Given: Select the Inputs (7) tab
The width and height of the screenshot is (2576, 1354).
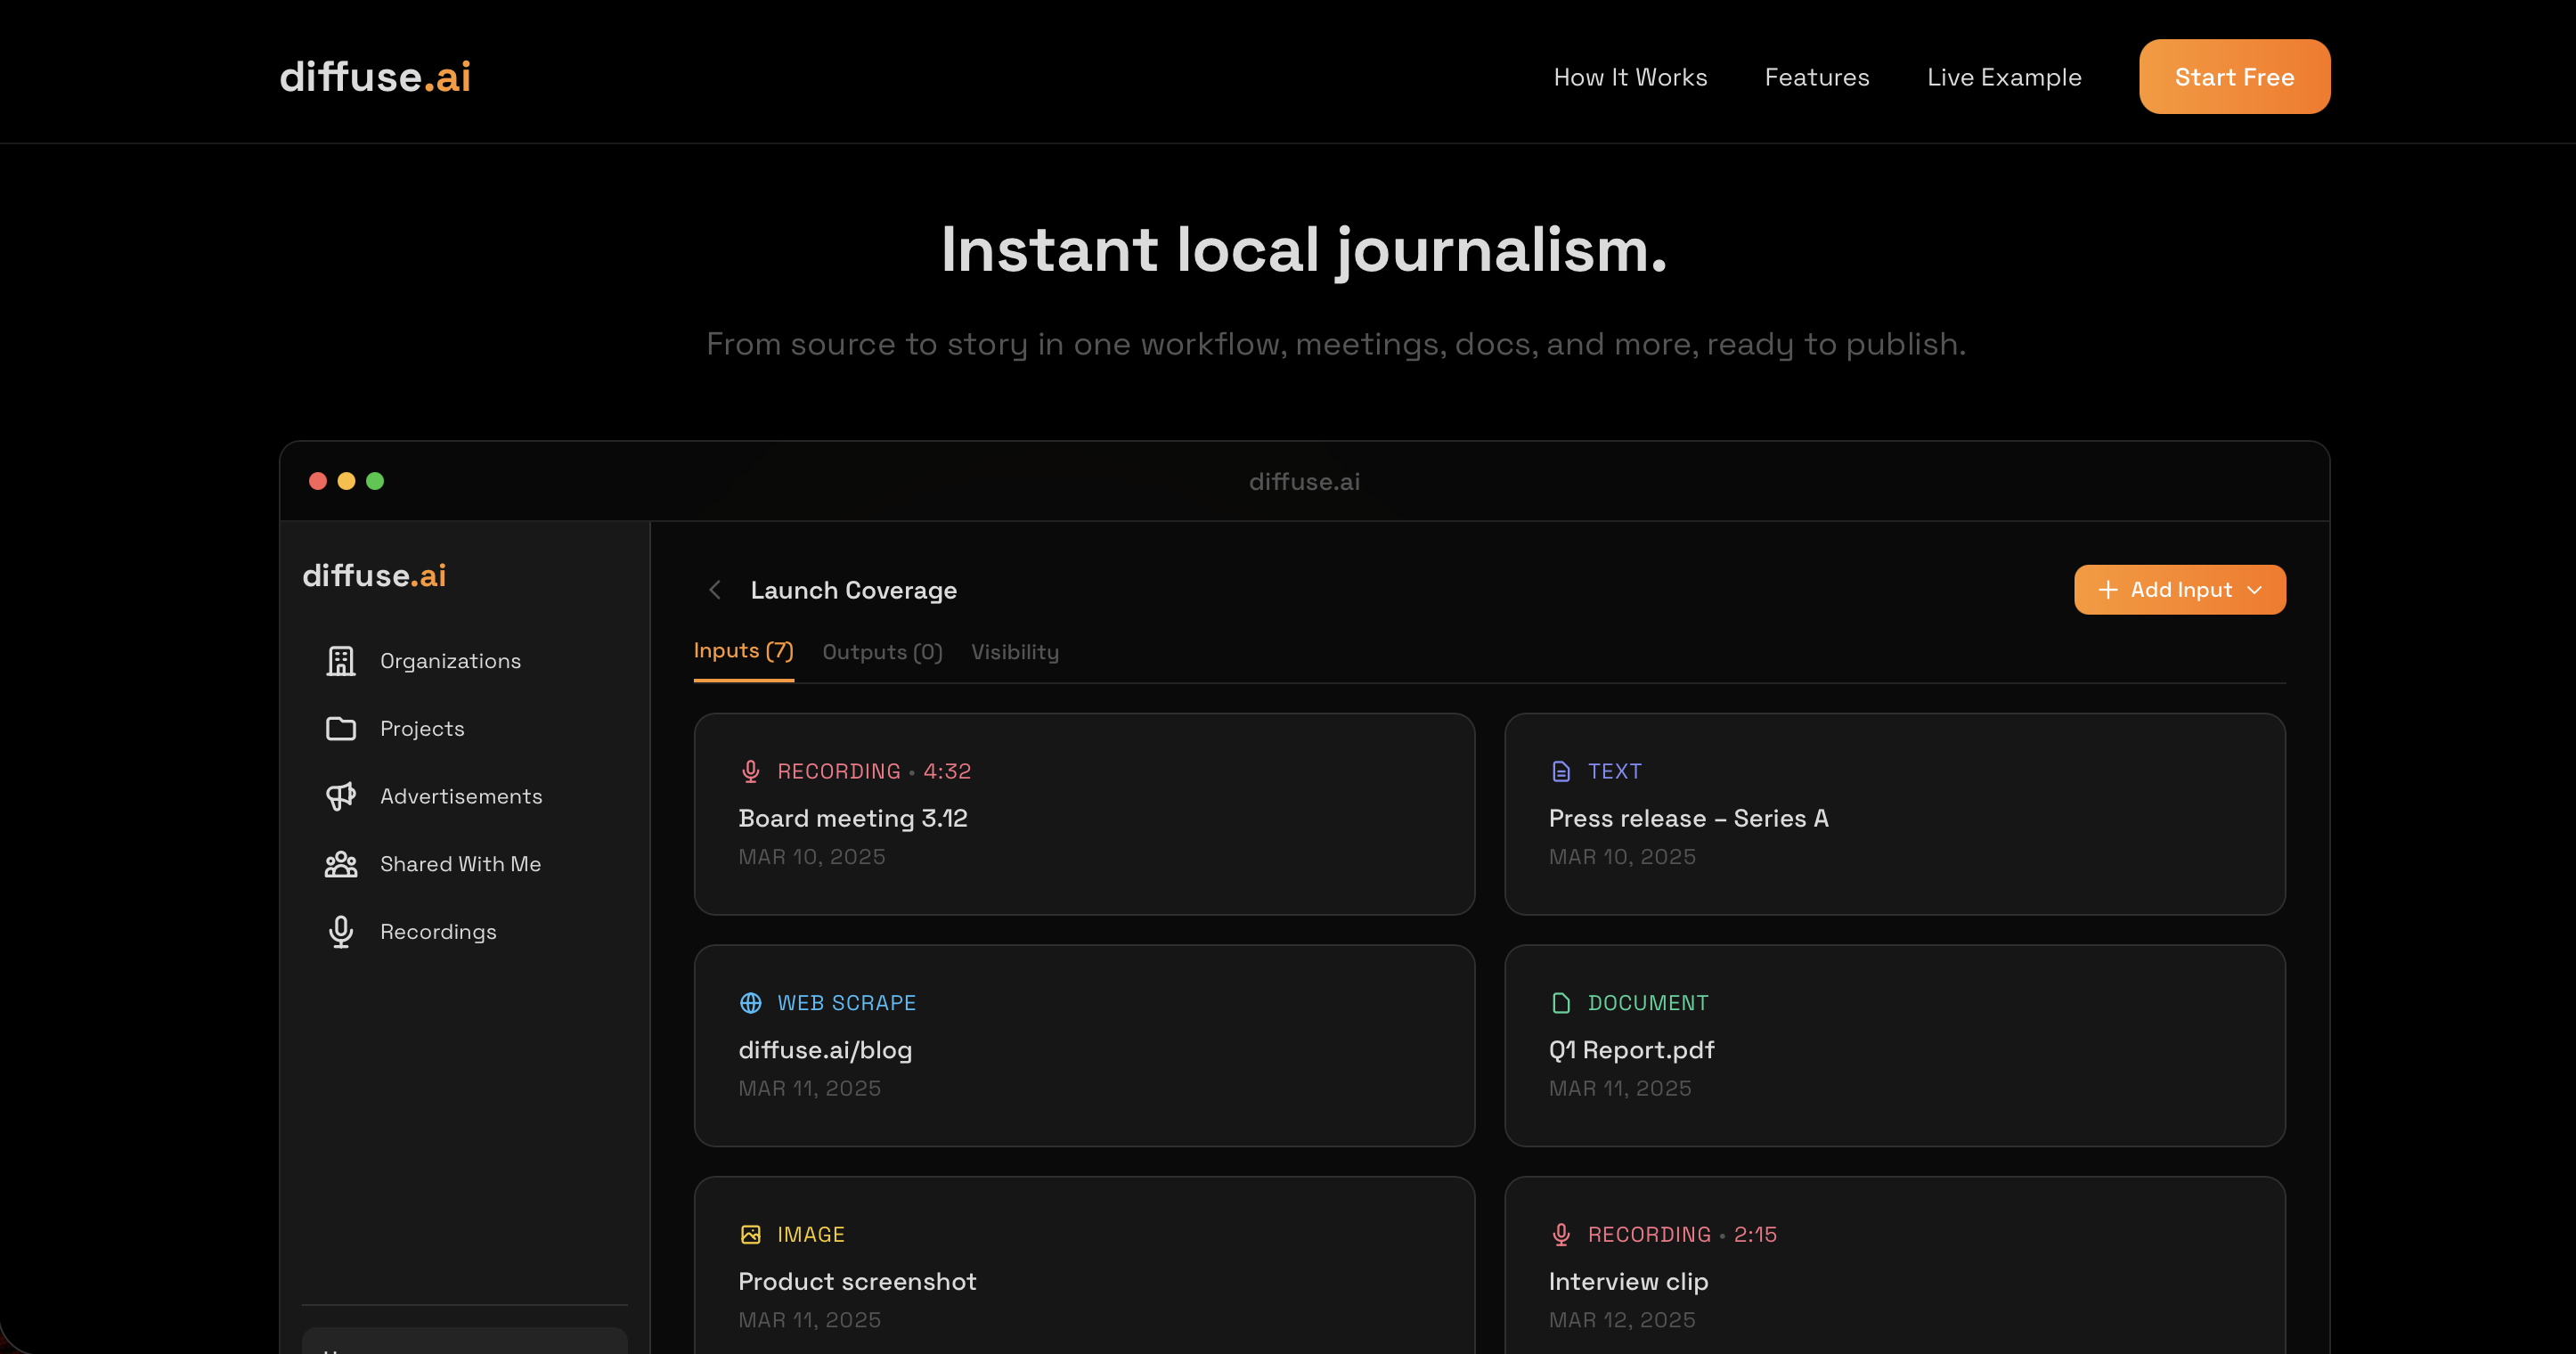Looking at the screenshot, I should click(743, 651).
